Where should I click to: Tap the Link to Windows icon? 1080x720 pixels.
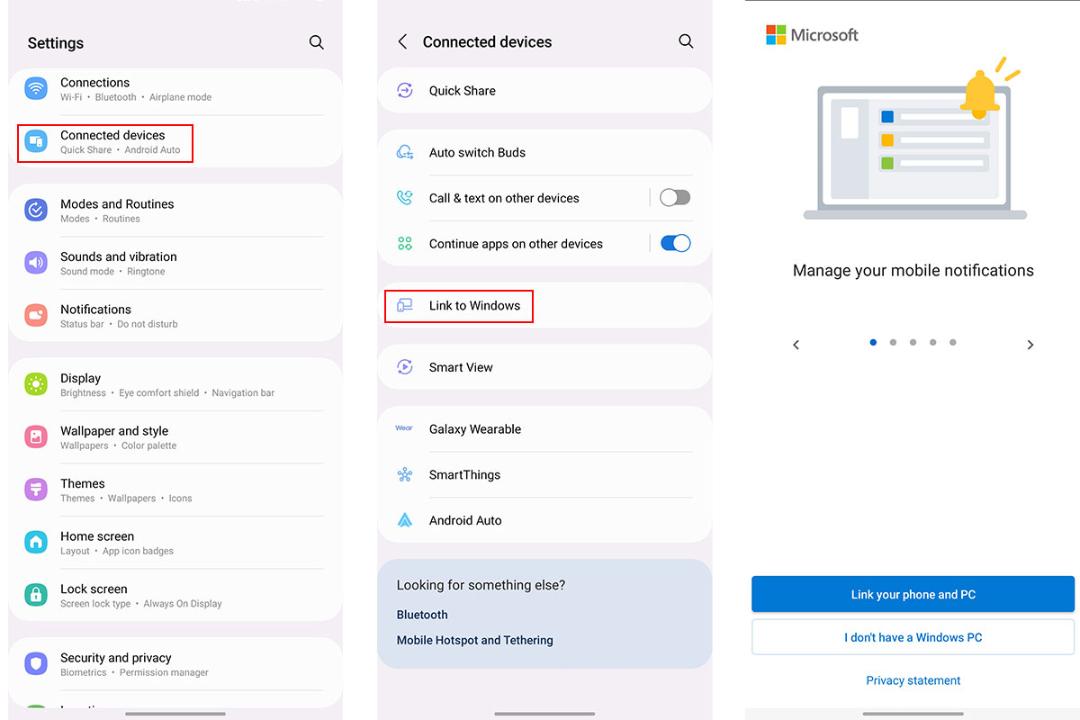[x=405, y=305]
